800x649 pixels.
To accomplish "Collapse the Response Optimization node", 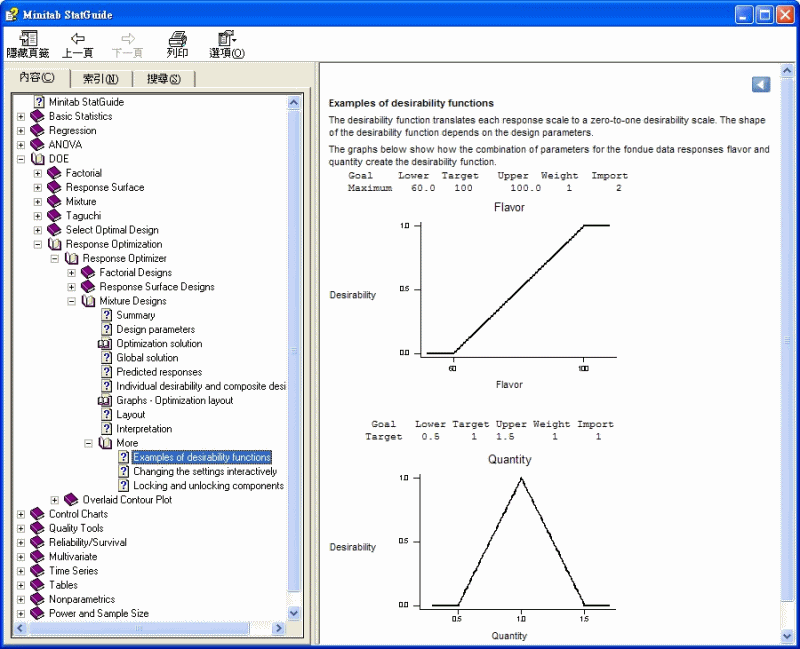I will (38, 244).
